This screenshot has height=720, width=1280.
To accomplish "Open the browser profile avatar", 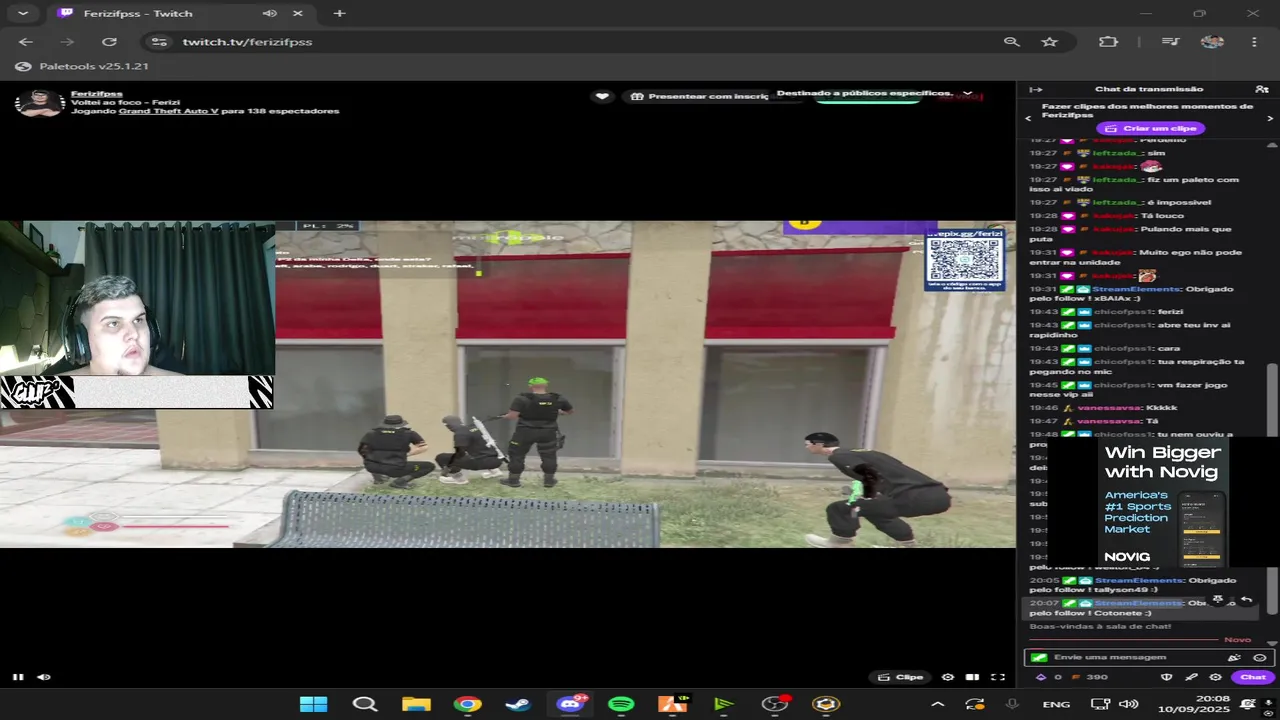I will pyautogui.click(x=1212, y=42).
